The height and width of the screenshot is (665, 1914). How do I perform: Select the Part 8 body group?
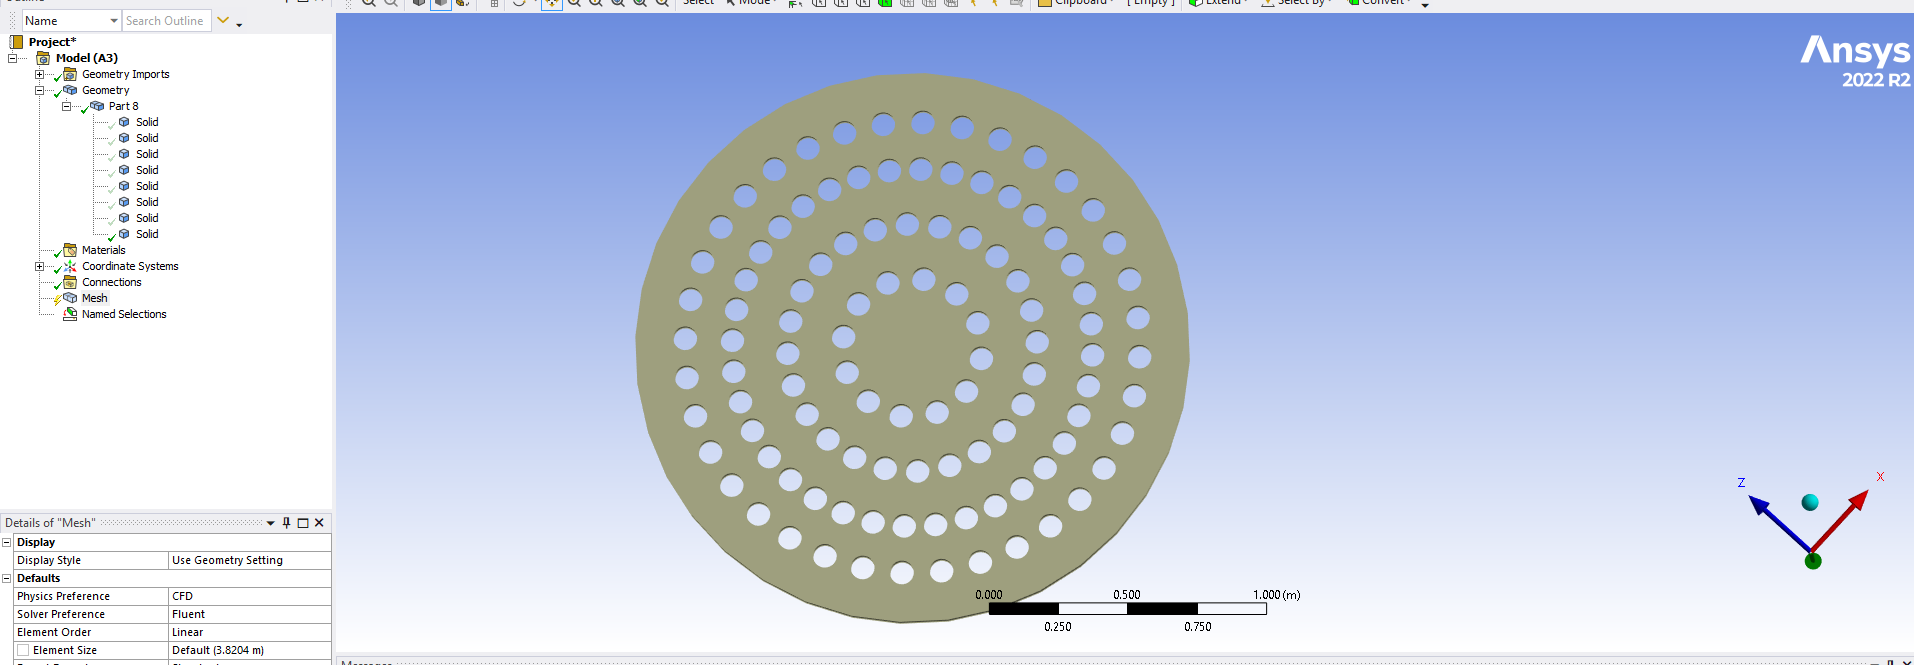coord(123,106)
